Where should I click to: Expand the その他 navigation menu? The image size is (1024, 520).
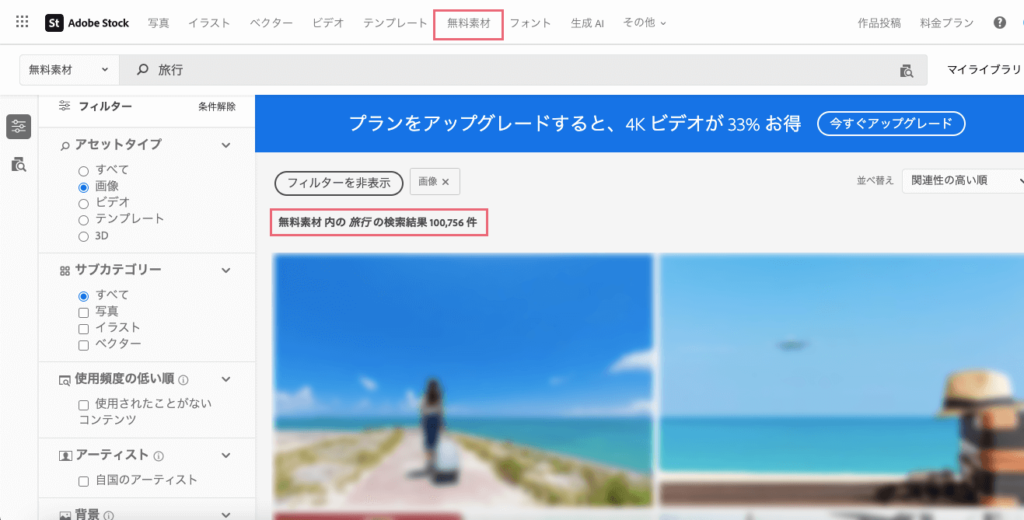[x=644, y=22]
